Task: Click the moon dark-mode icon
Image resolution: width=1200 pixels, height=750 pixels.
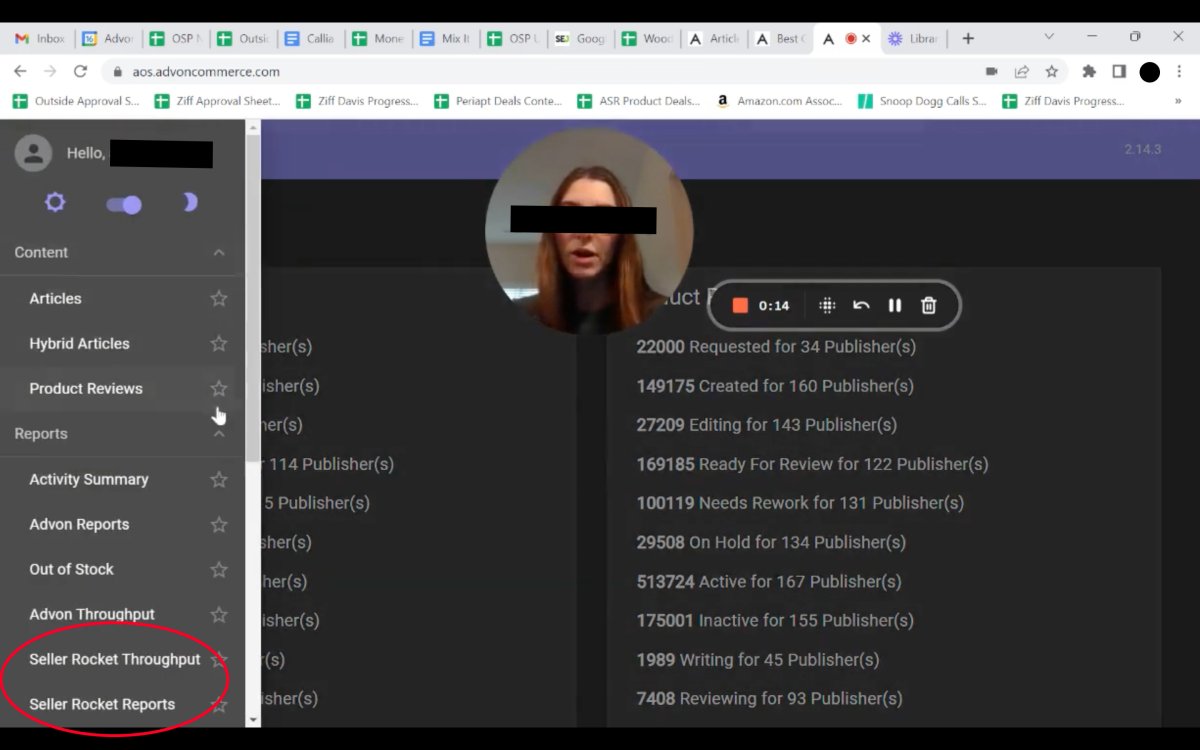Action: (189, 203)
